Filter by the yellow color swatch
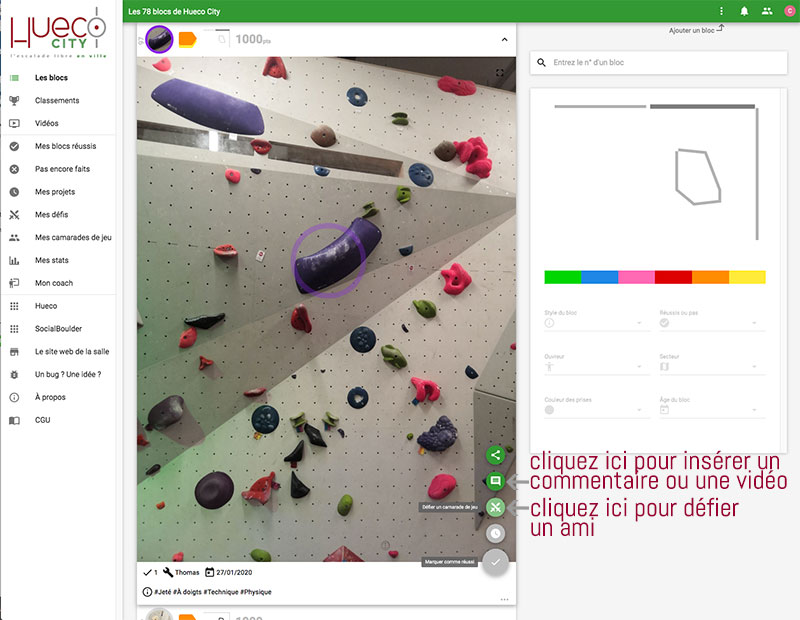This screenshot has height=620, width=800. point(747,277)
